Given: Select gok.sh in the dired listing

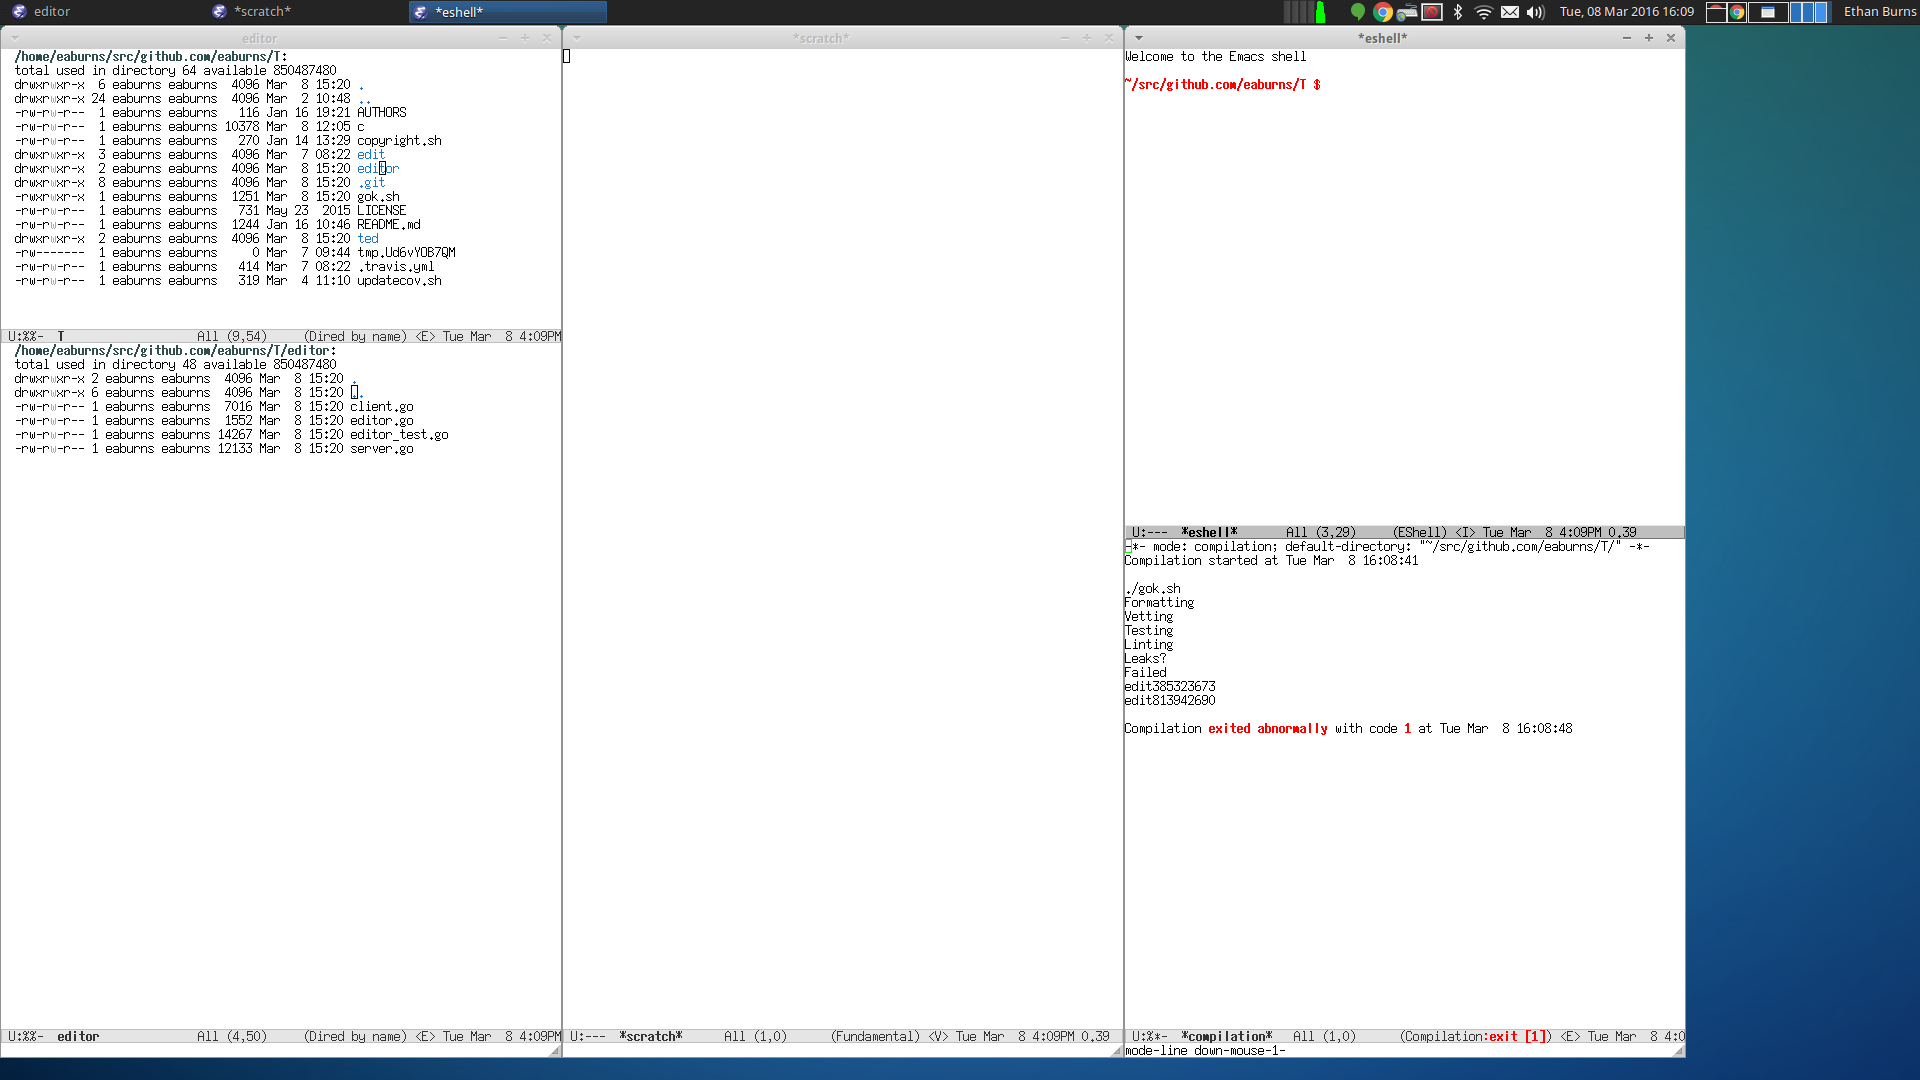Looking at the screenshot, I should tap(378, 197).
